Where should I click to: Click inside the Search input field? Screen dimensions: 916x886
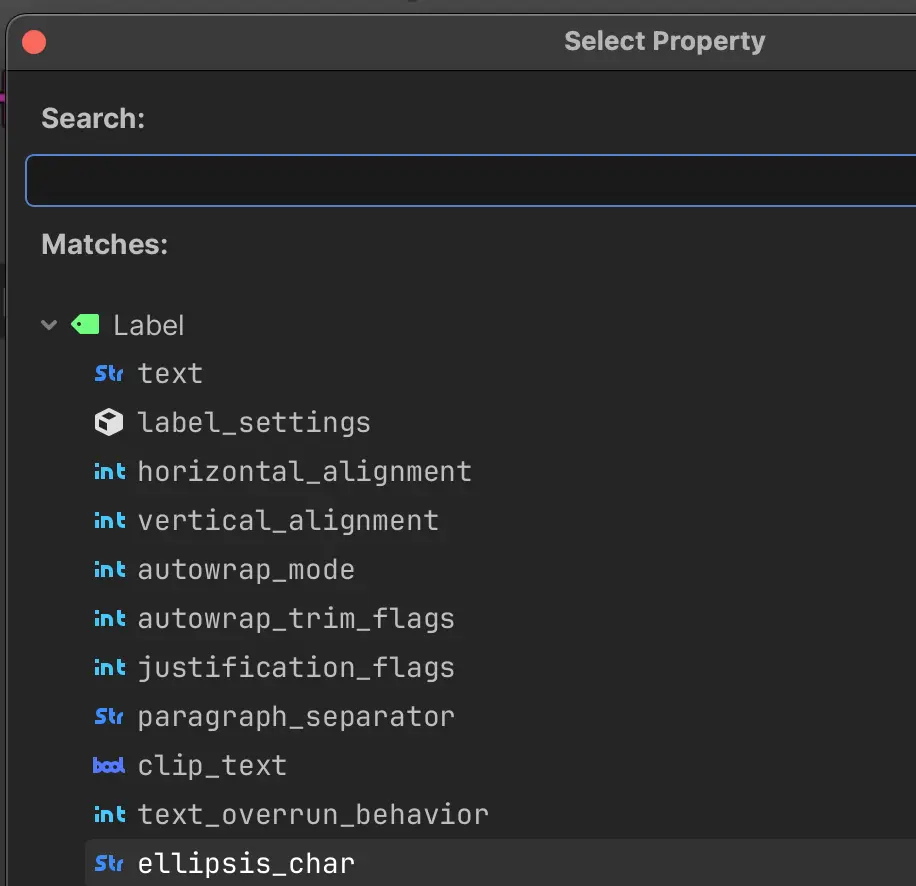[460, 180]
